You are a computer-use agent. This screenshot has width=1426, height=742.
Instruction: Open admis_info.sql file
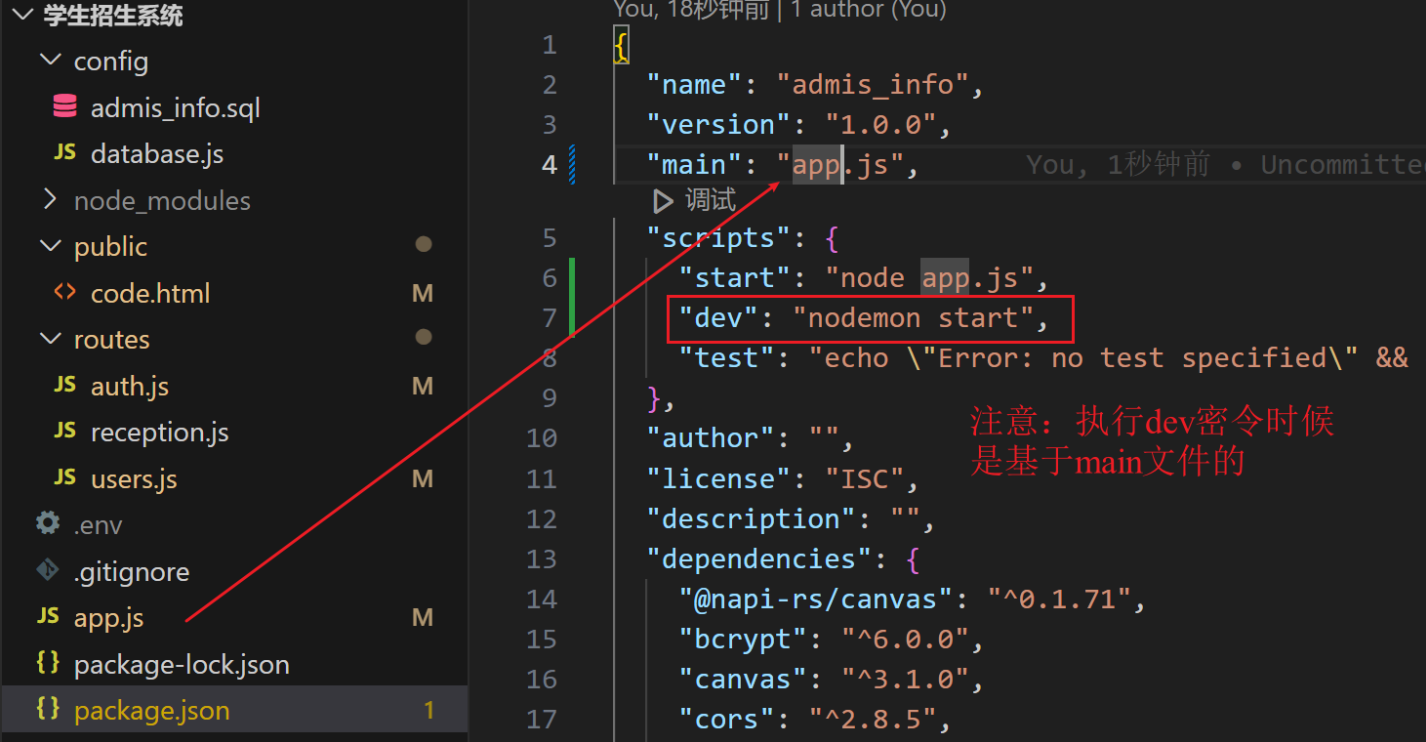click(x=175, y=108)
